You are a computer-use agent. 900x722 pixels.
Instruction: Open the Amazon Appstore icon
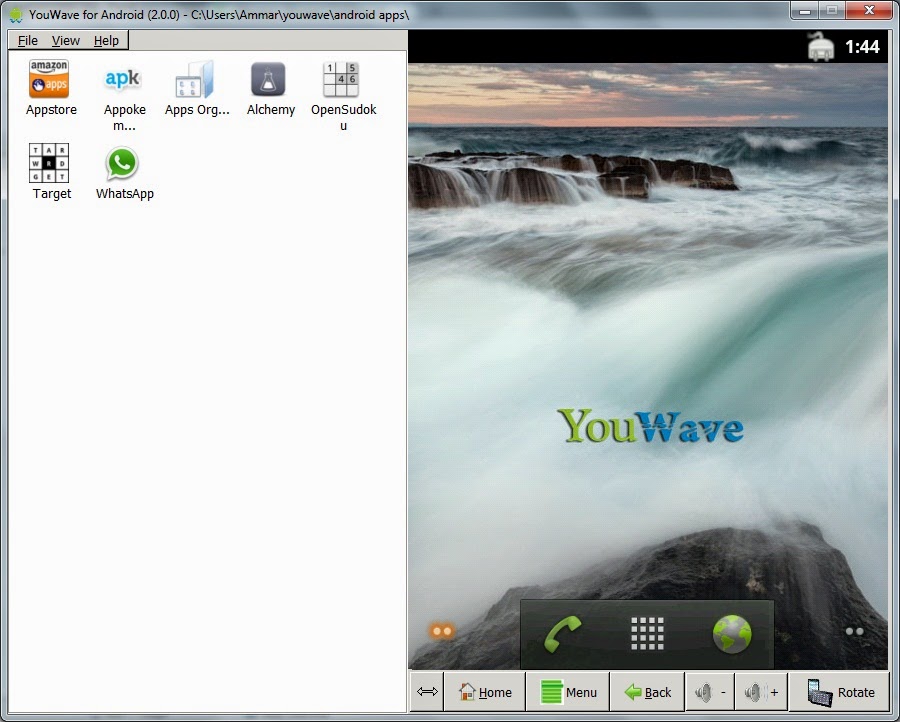[x=49, y=79]
